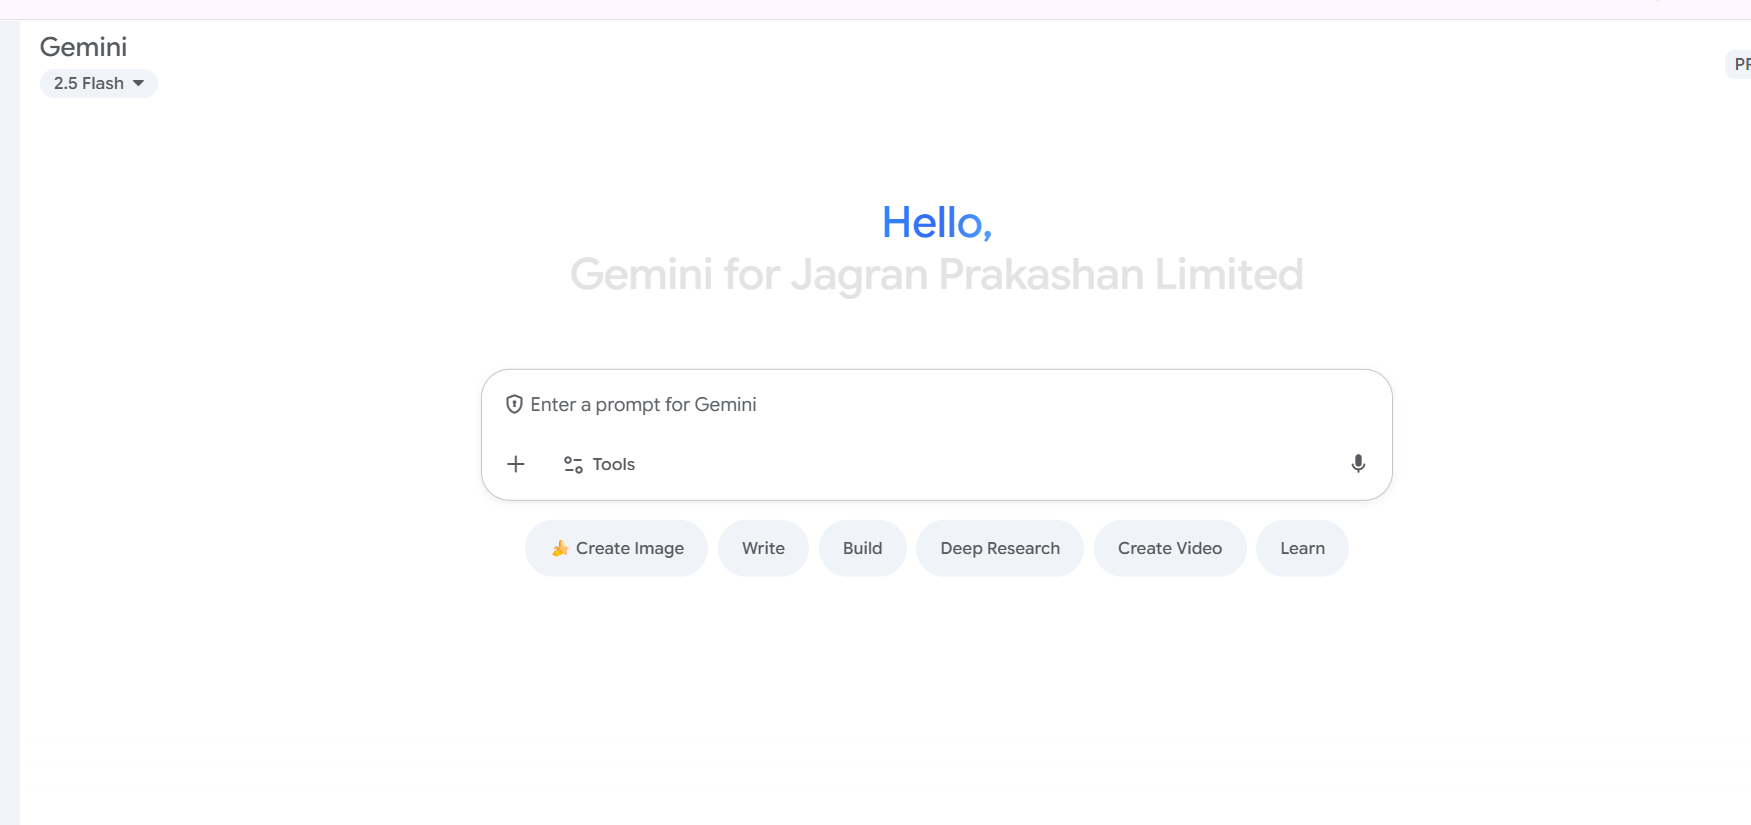The height and width of the screenshot is (825, 1751).
Task: Start Deep Research chip
Action: tap(1000, 548)
